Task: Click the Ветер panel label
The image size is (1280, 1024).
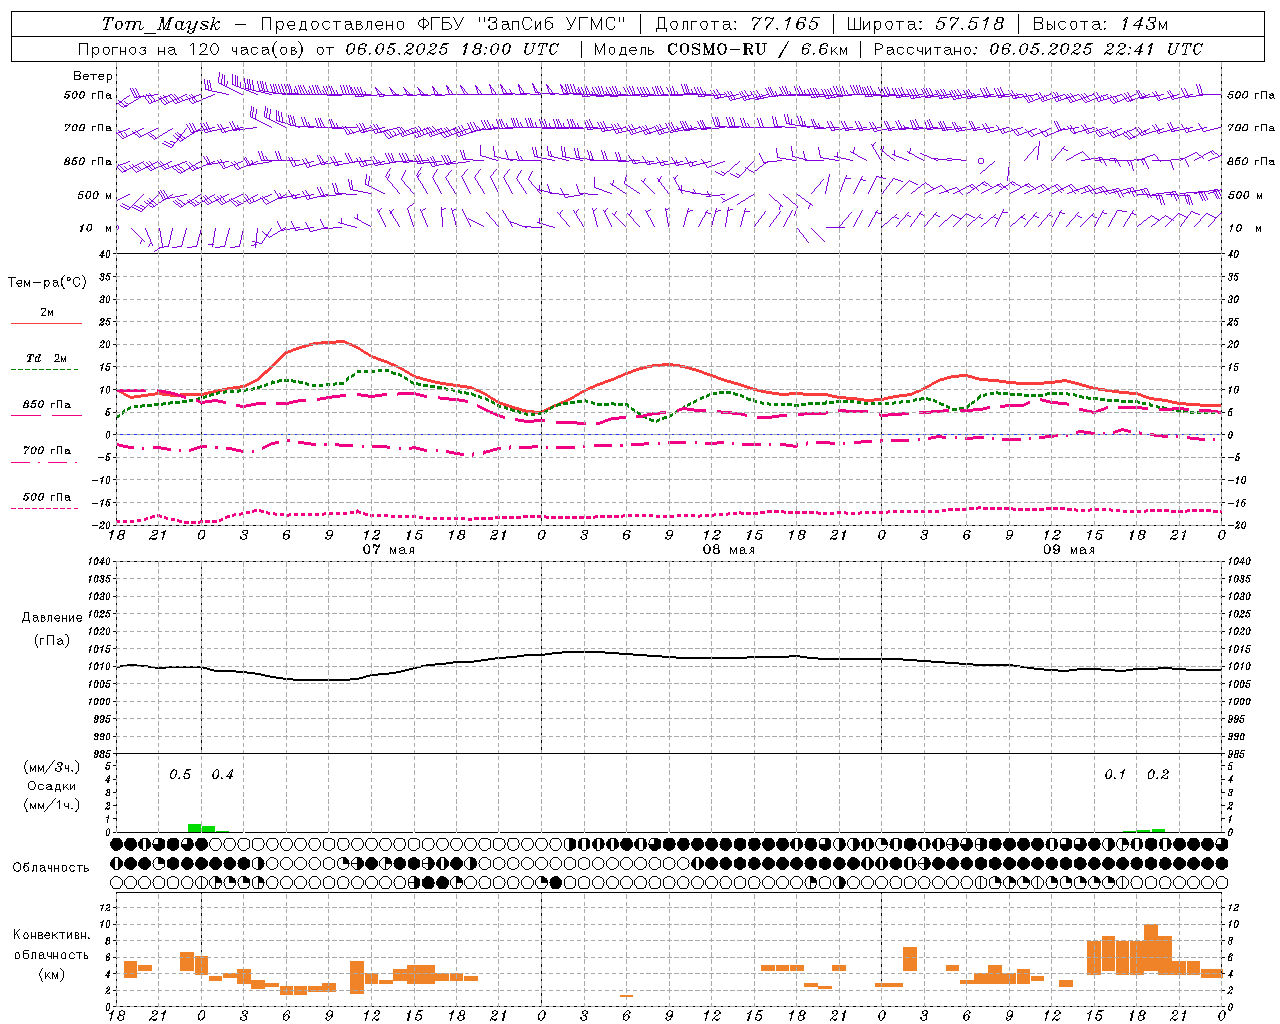Action: tap(93, 76)
